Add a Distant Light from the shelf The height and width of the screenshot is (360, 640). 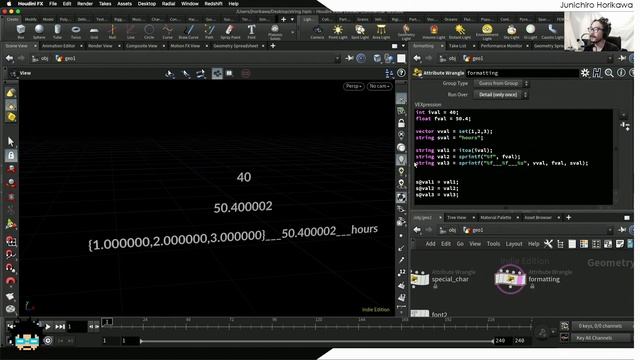click(460, 31)
